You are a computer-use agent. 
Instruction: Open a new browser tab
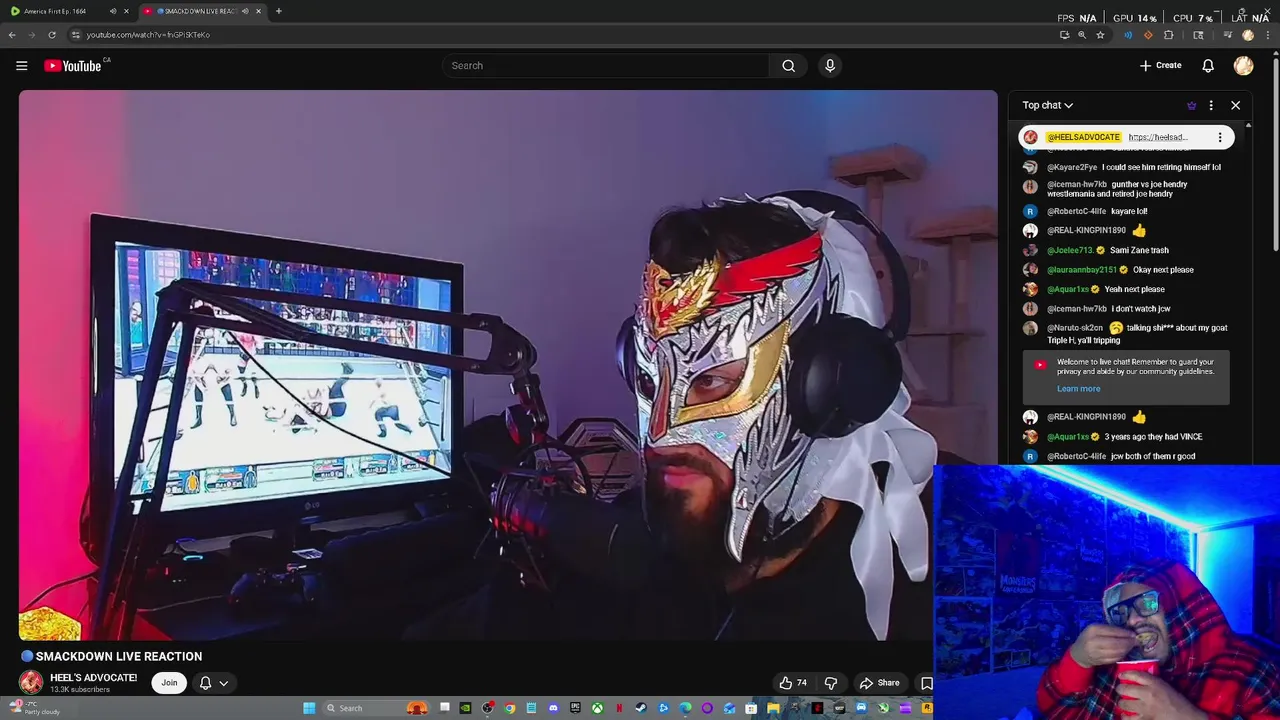pyautogui.click(x=278, y=11)
